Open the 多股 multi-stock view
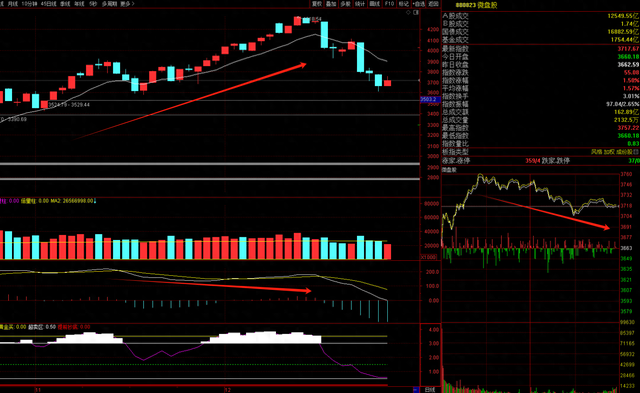This screenshot has width=640, height=393. (x=345, y=4)
